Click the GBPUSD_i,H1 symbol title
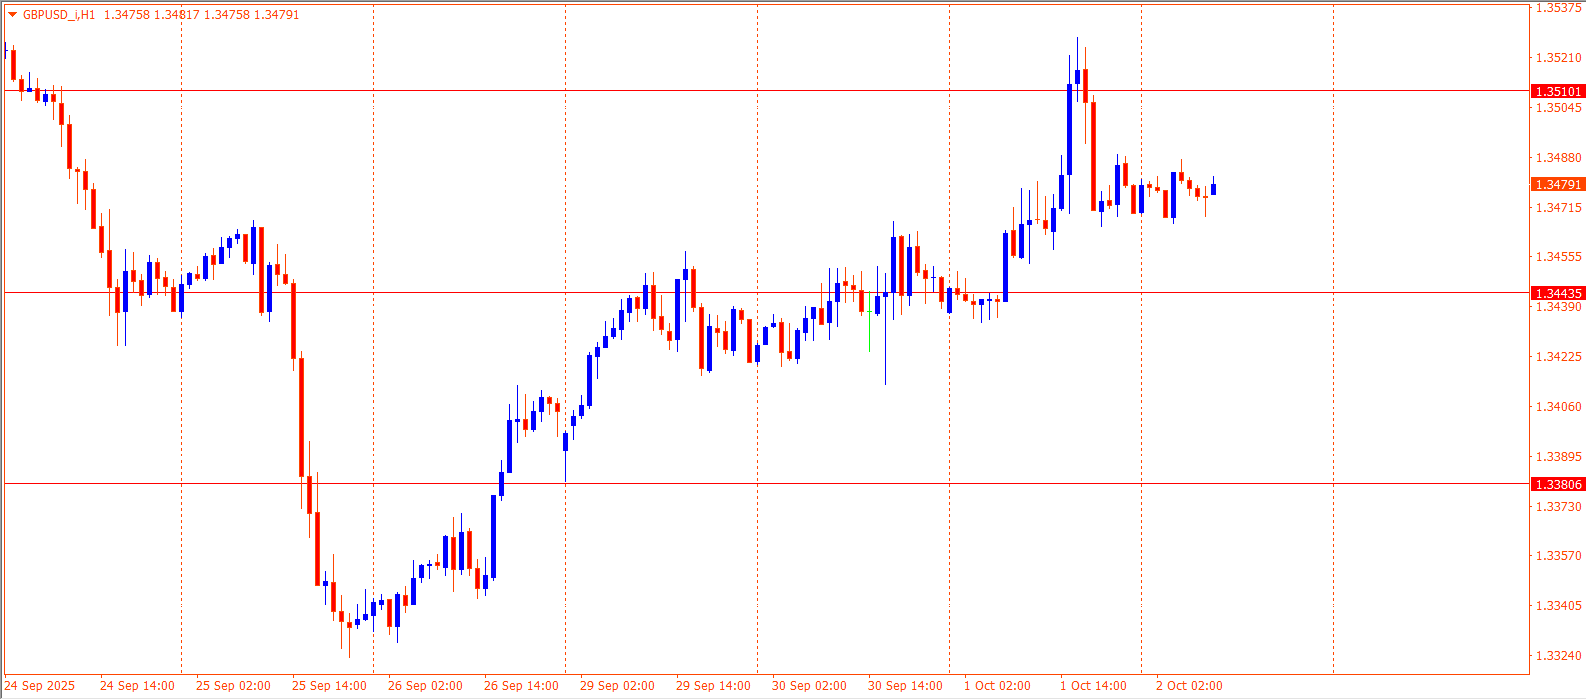Image resolution: width=1586 pixels, height=700 pixels. pos(59,15)
